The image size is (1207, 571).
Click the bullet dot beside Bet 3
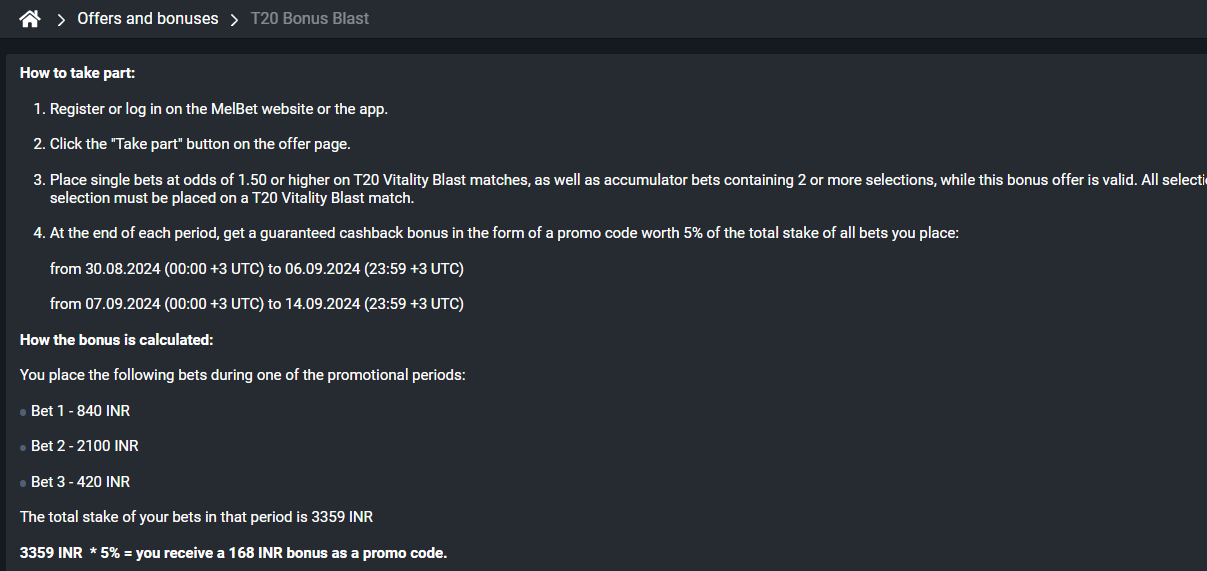(x=23, y=484)
